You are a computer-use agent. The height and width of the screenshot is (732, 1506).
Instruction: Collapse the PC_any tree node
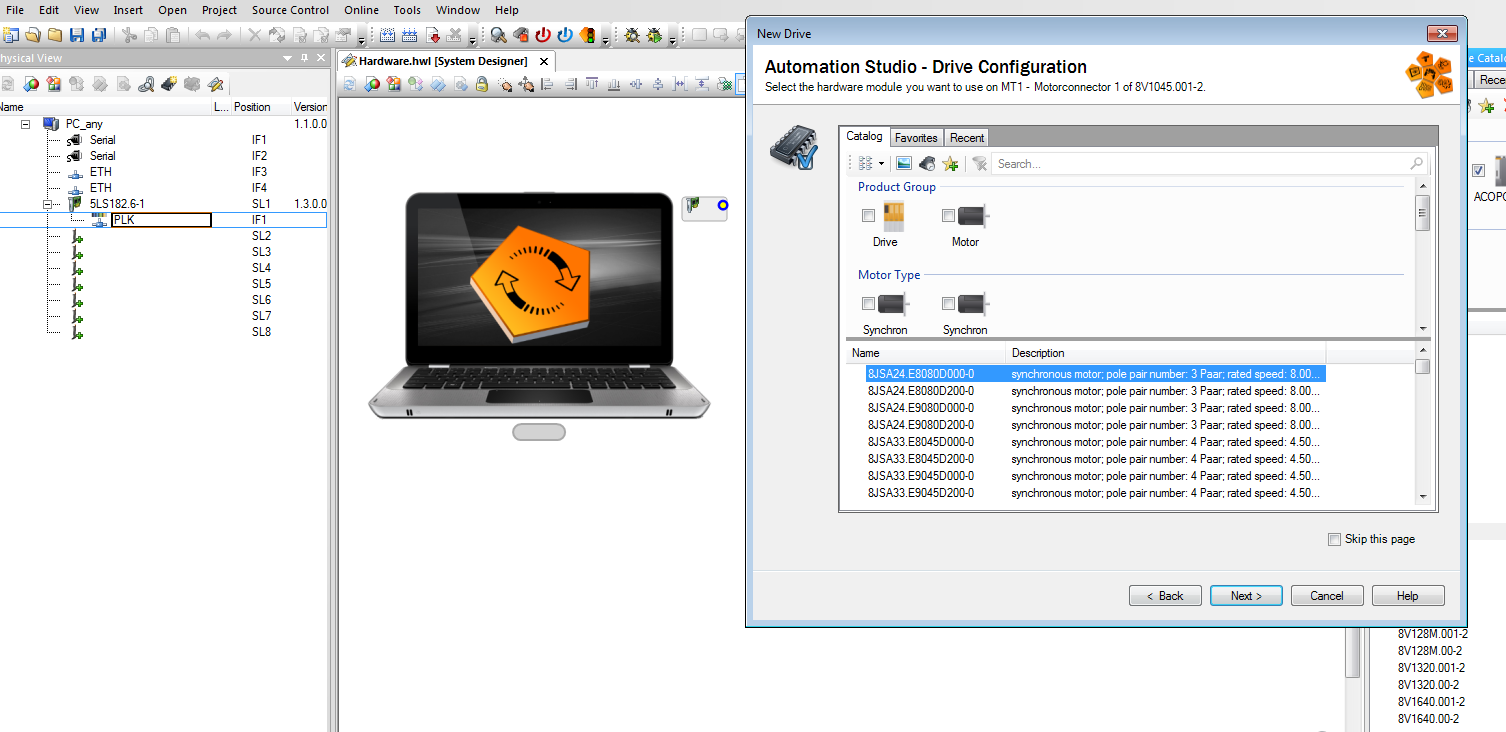pos(26,124)
